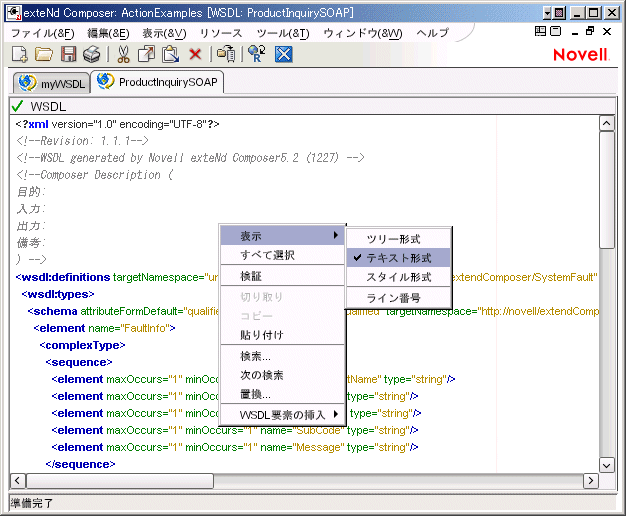This screenshot has width=626, height=516.
Task: Click the 準備完了 status bar text
Action: click(32, 503)
